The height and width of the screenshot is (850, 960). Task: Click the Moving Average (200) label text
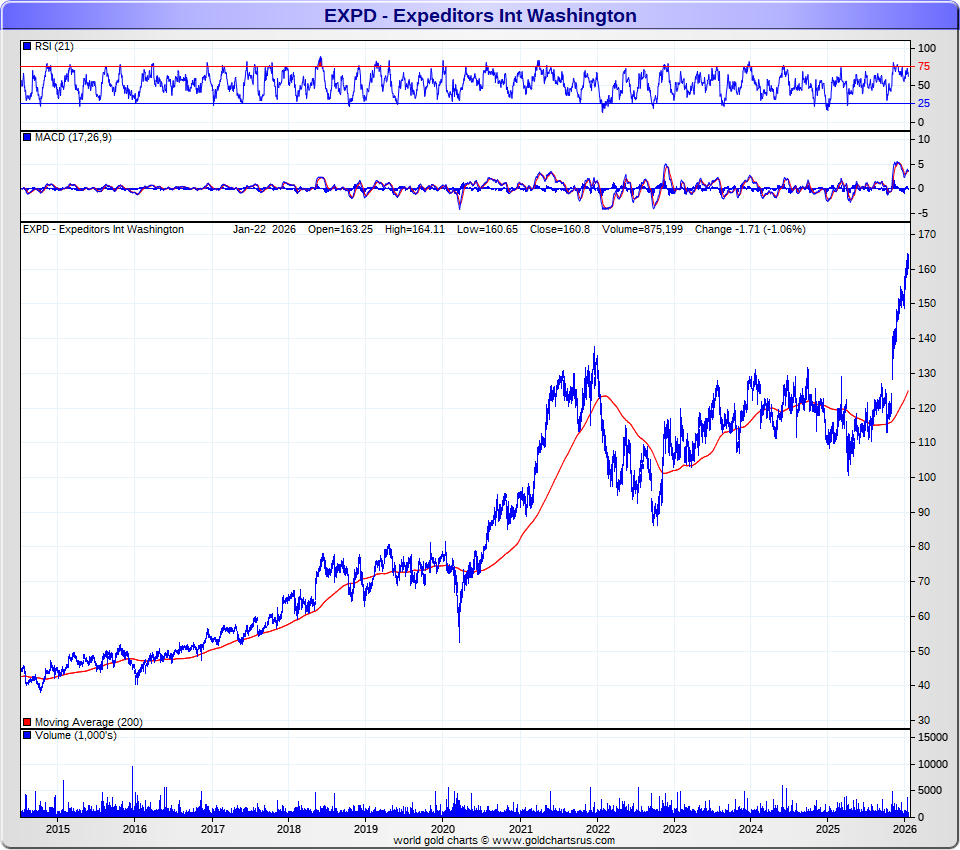click(89, 722)
